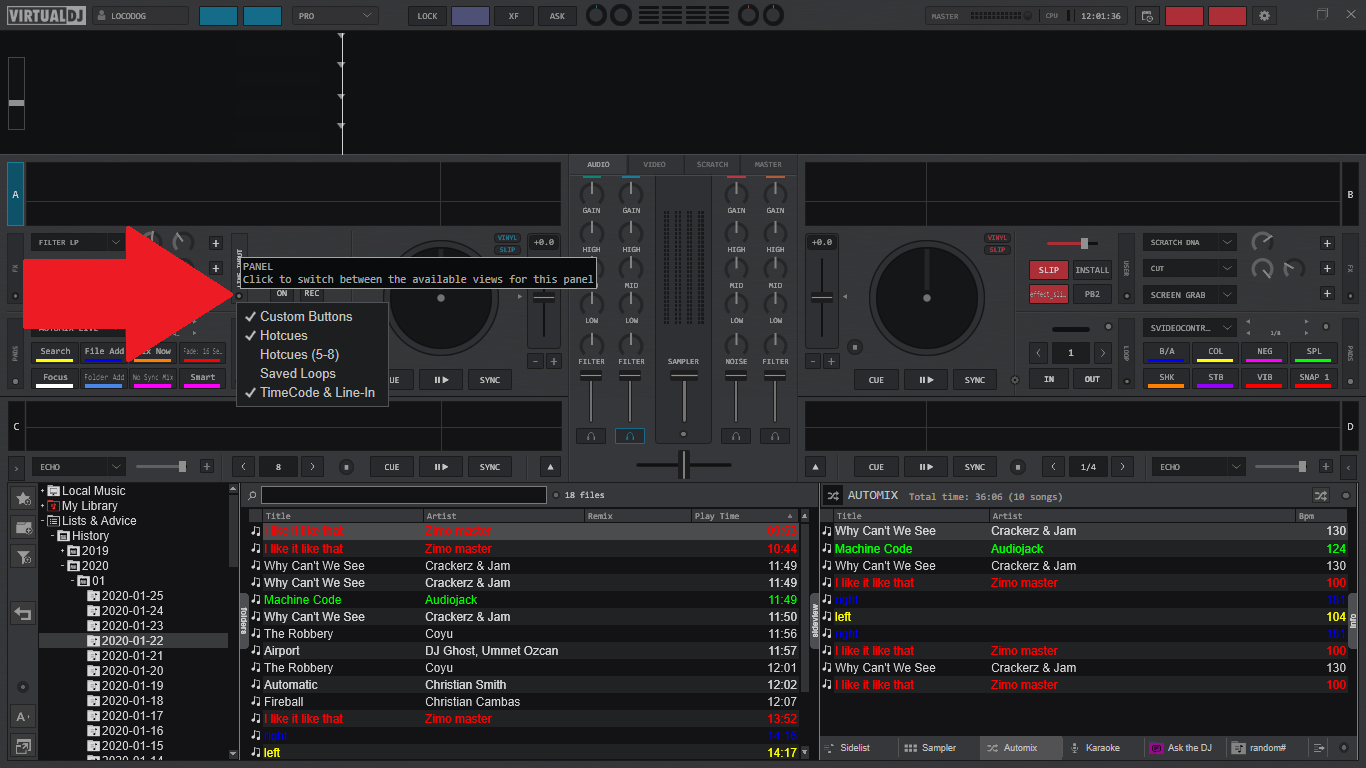Image resolution: width=1366 pixels, height=768 pixels.
Task: Click the plus button beside SCRATCH DNA effect
Action: (1327, 243)
